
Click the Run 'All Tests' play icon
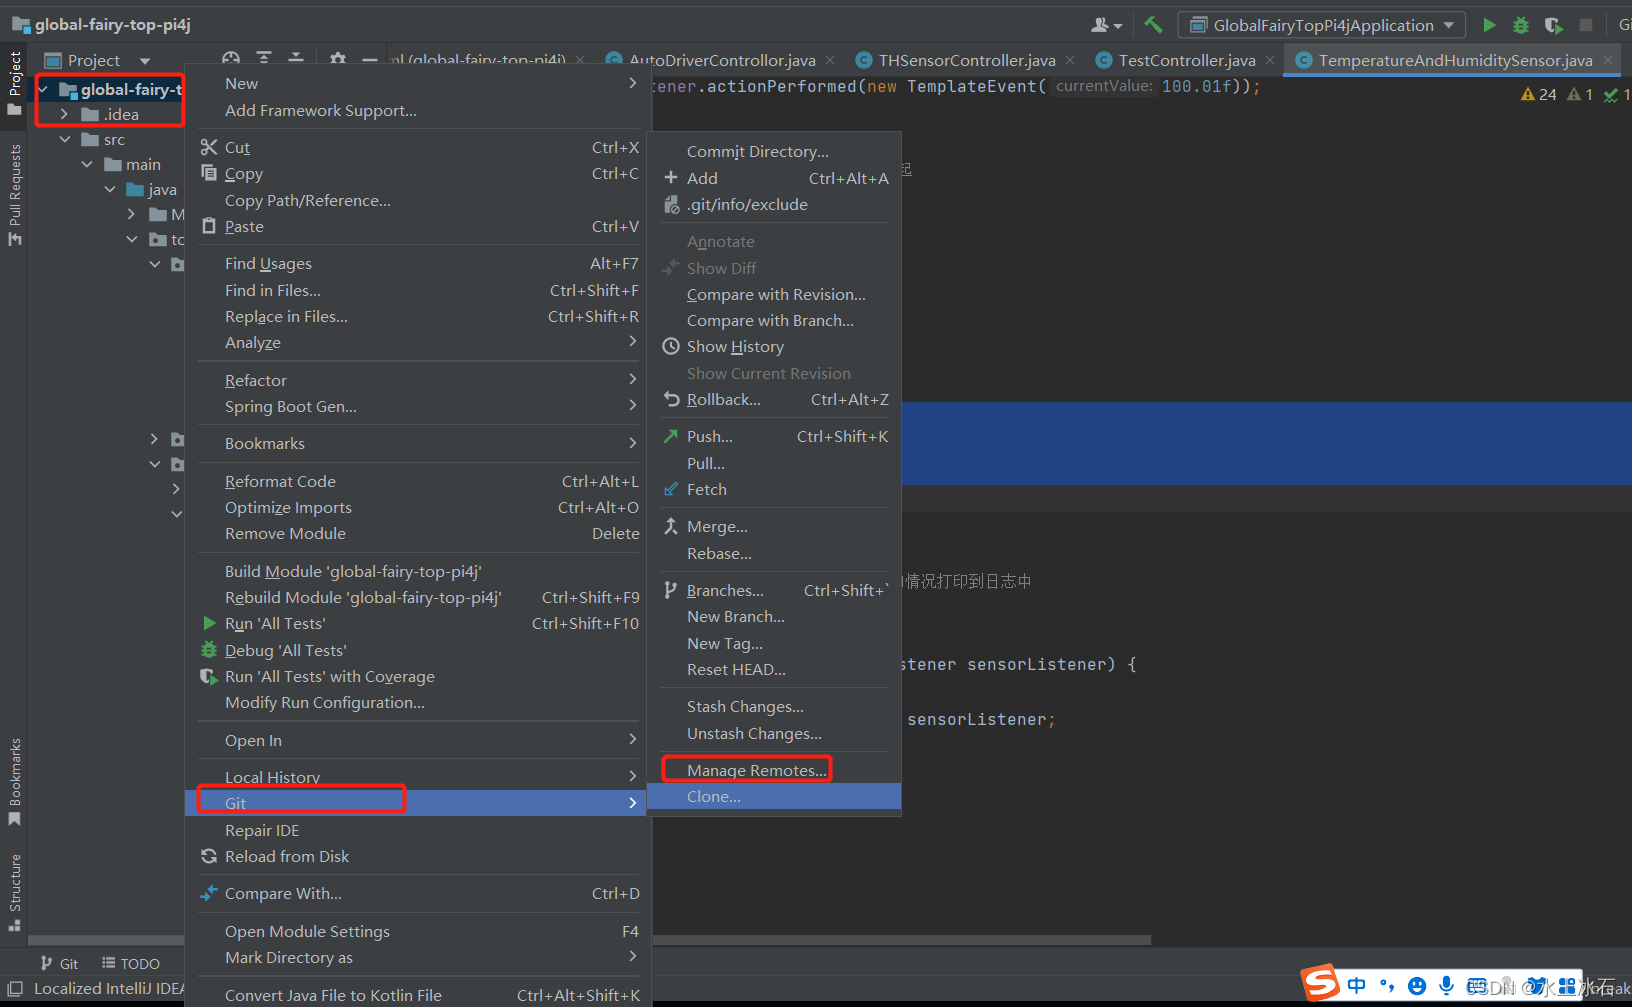click(x=209, y=623)
